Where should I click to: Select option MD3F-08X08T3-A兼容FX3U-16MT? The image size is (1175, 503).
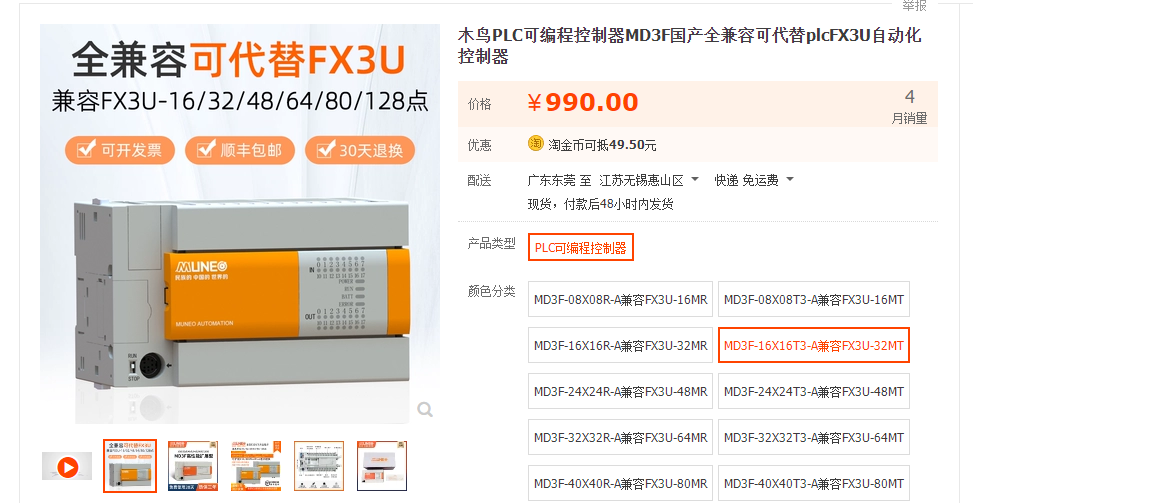[x=814, y=300]
